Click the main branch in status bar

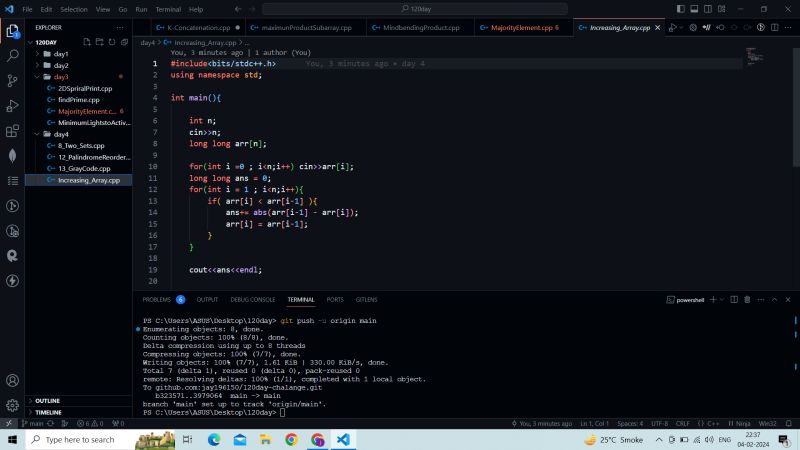[x=33, y=423]
